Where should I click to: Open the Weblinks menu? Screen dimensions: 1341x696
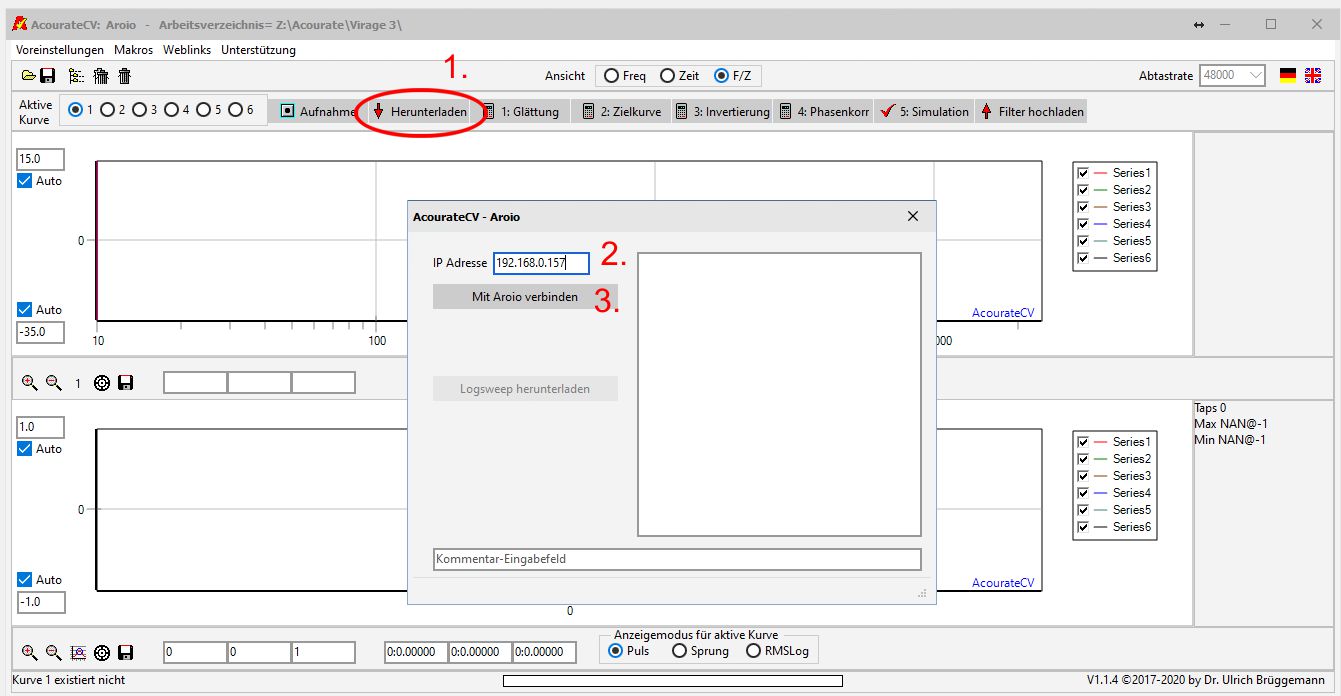point(187,50)
